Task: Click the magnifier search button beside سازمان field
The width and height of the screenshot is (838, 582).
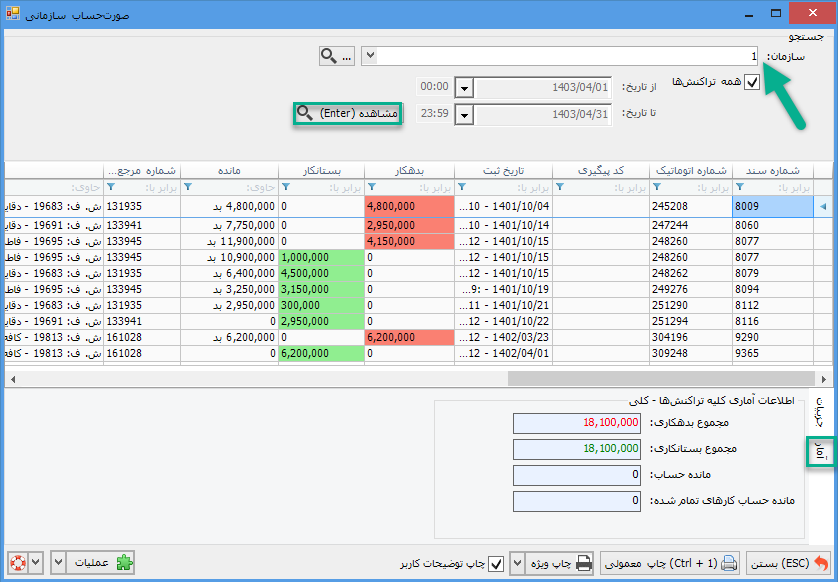Action: pyautogui.click(x=337, y=56)
